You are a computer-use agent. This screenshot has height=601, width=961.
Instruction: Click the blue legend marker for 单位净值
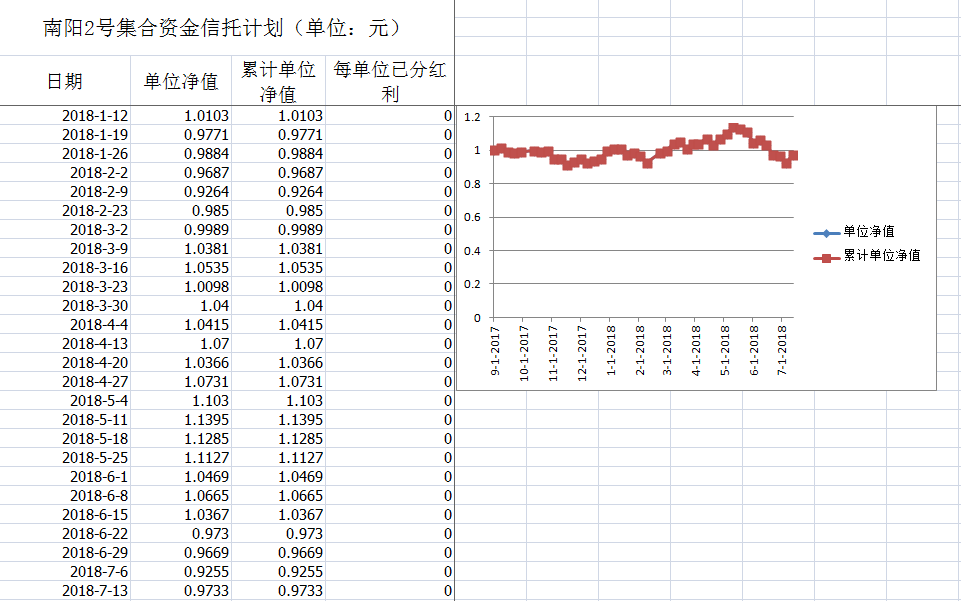pyautogui.click(x=826, y=232)
